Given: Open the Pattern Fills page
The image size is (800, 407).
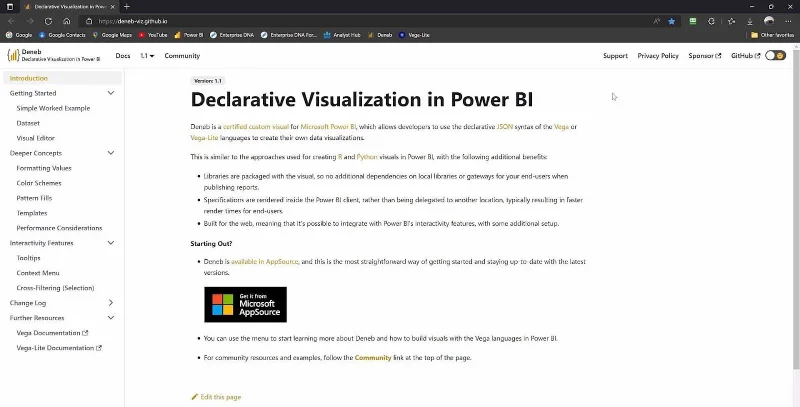Looking at the screenshot, I should tap(34, 198).
